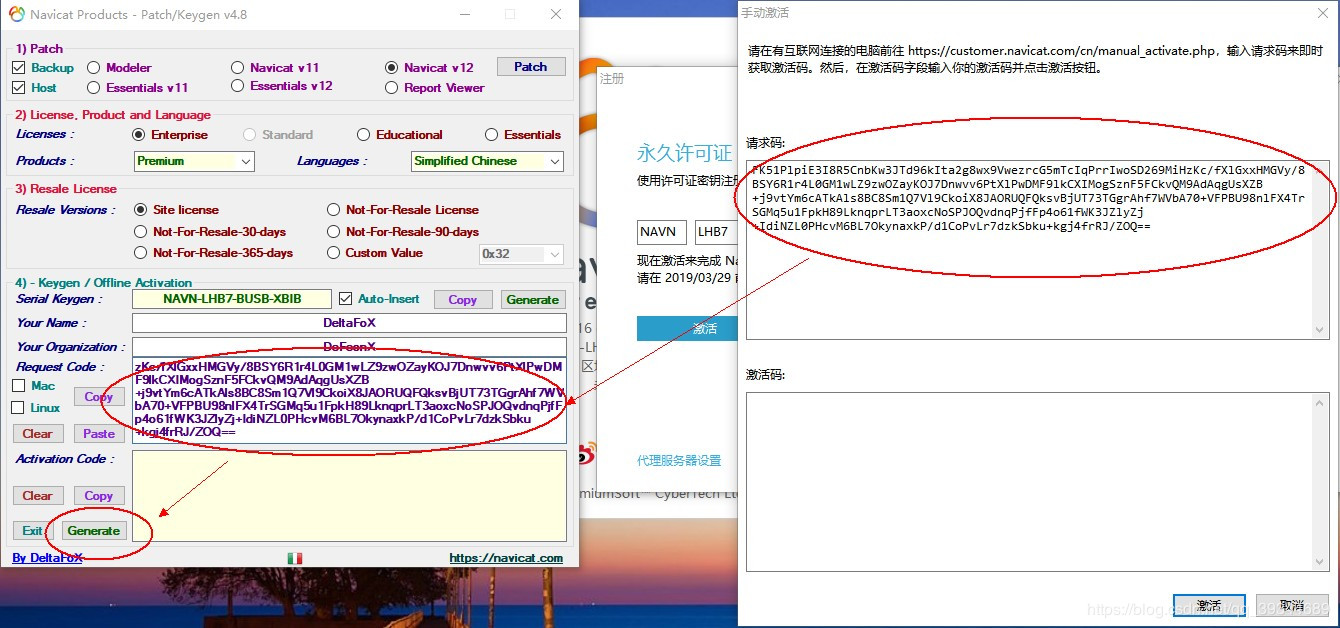This screenshot has width=1340, height=628.
Task: Click the Your Organization field
Action: point(349,347)
